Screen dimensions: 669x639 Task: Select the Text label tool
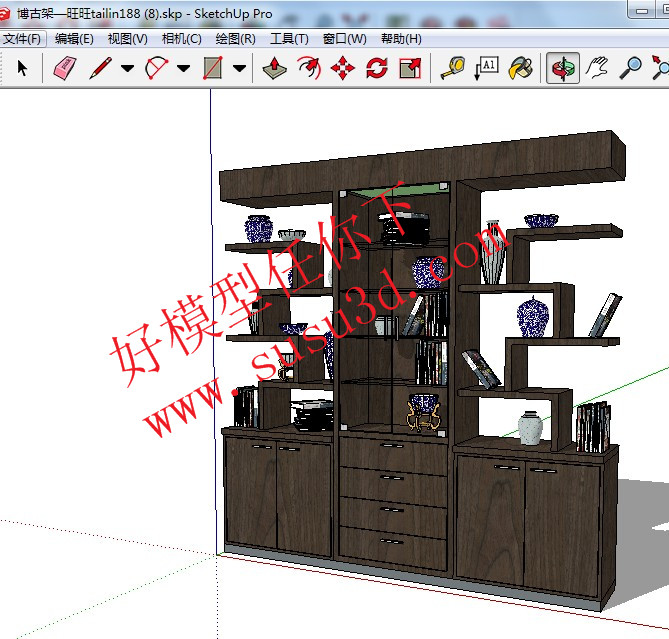pyautogui.click(x=486, y=68)
